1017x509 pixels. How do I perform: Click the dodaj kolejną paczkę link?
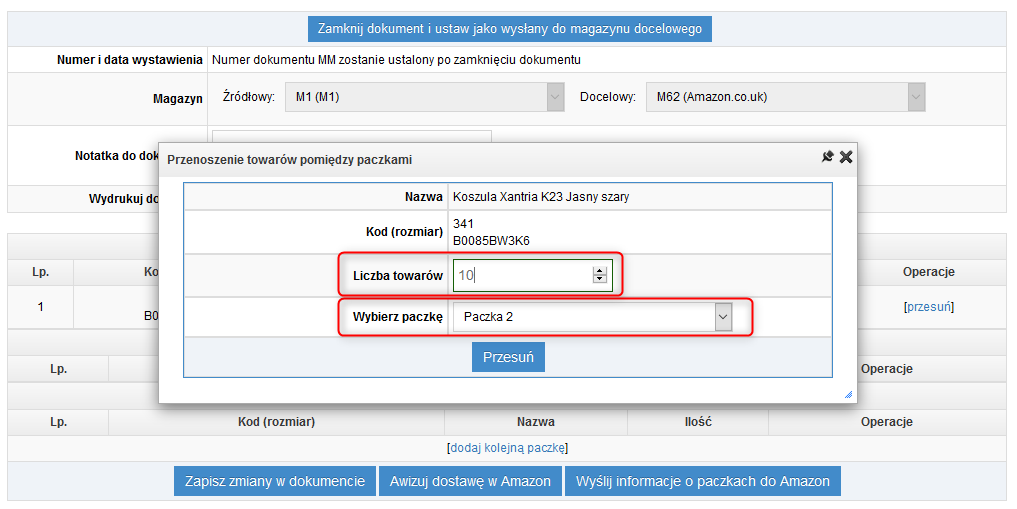pos(508,448)
